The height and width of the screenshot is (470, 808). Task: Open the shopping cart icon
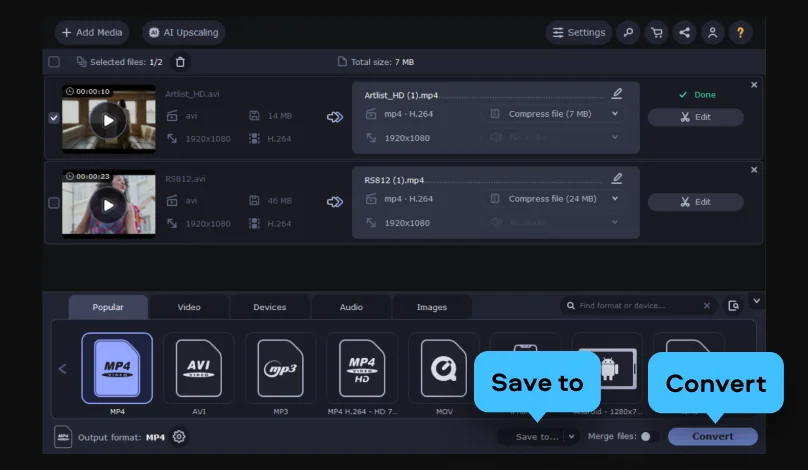pyautogui.click(x=656, y=32)
